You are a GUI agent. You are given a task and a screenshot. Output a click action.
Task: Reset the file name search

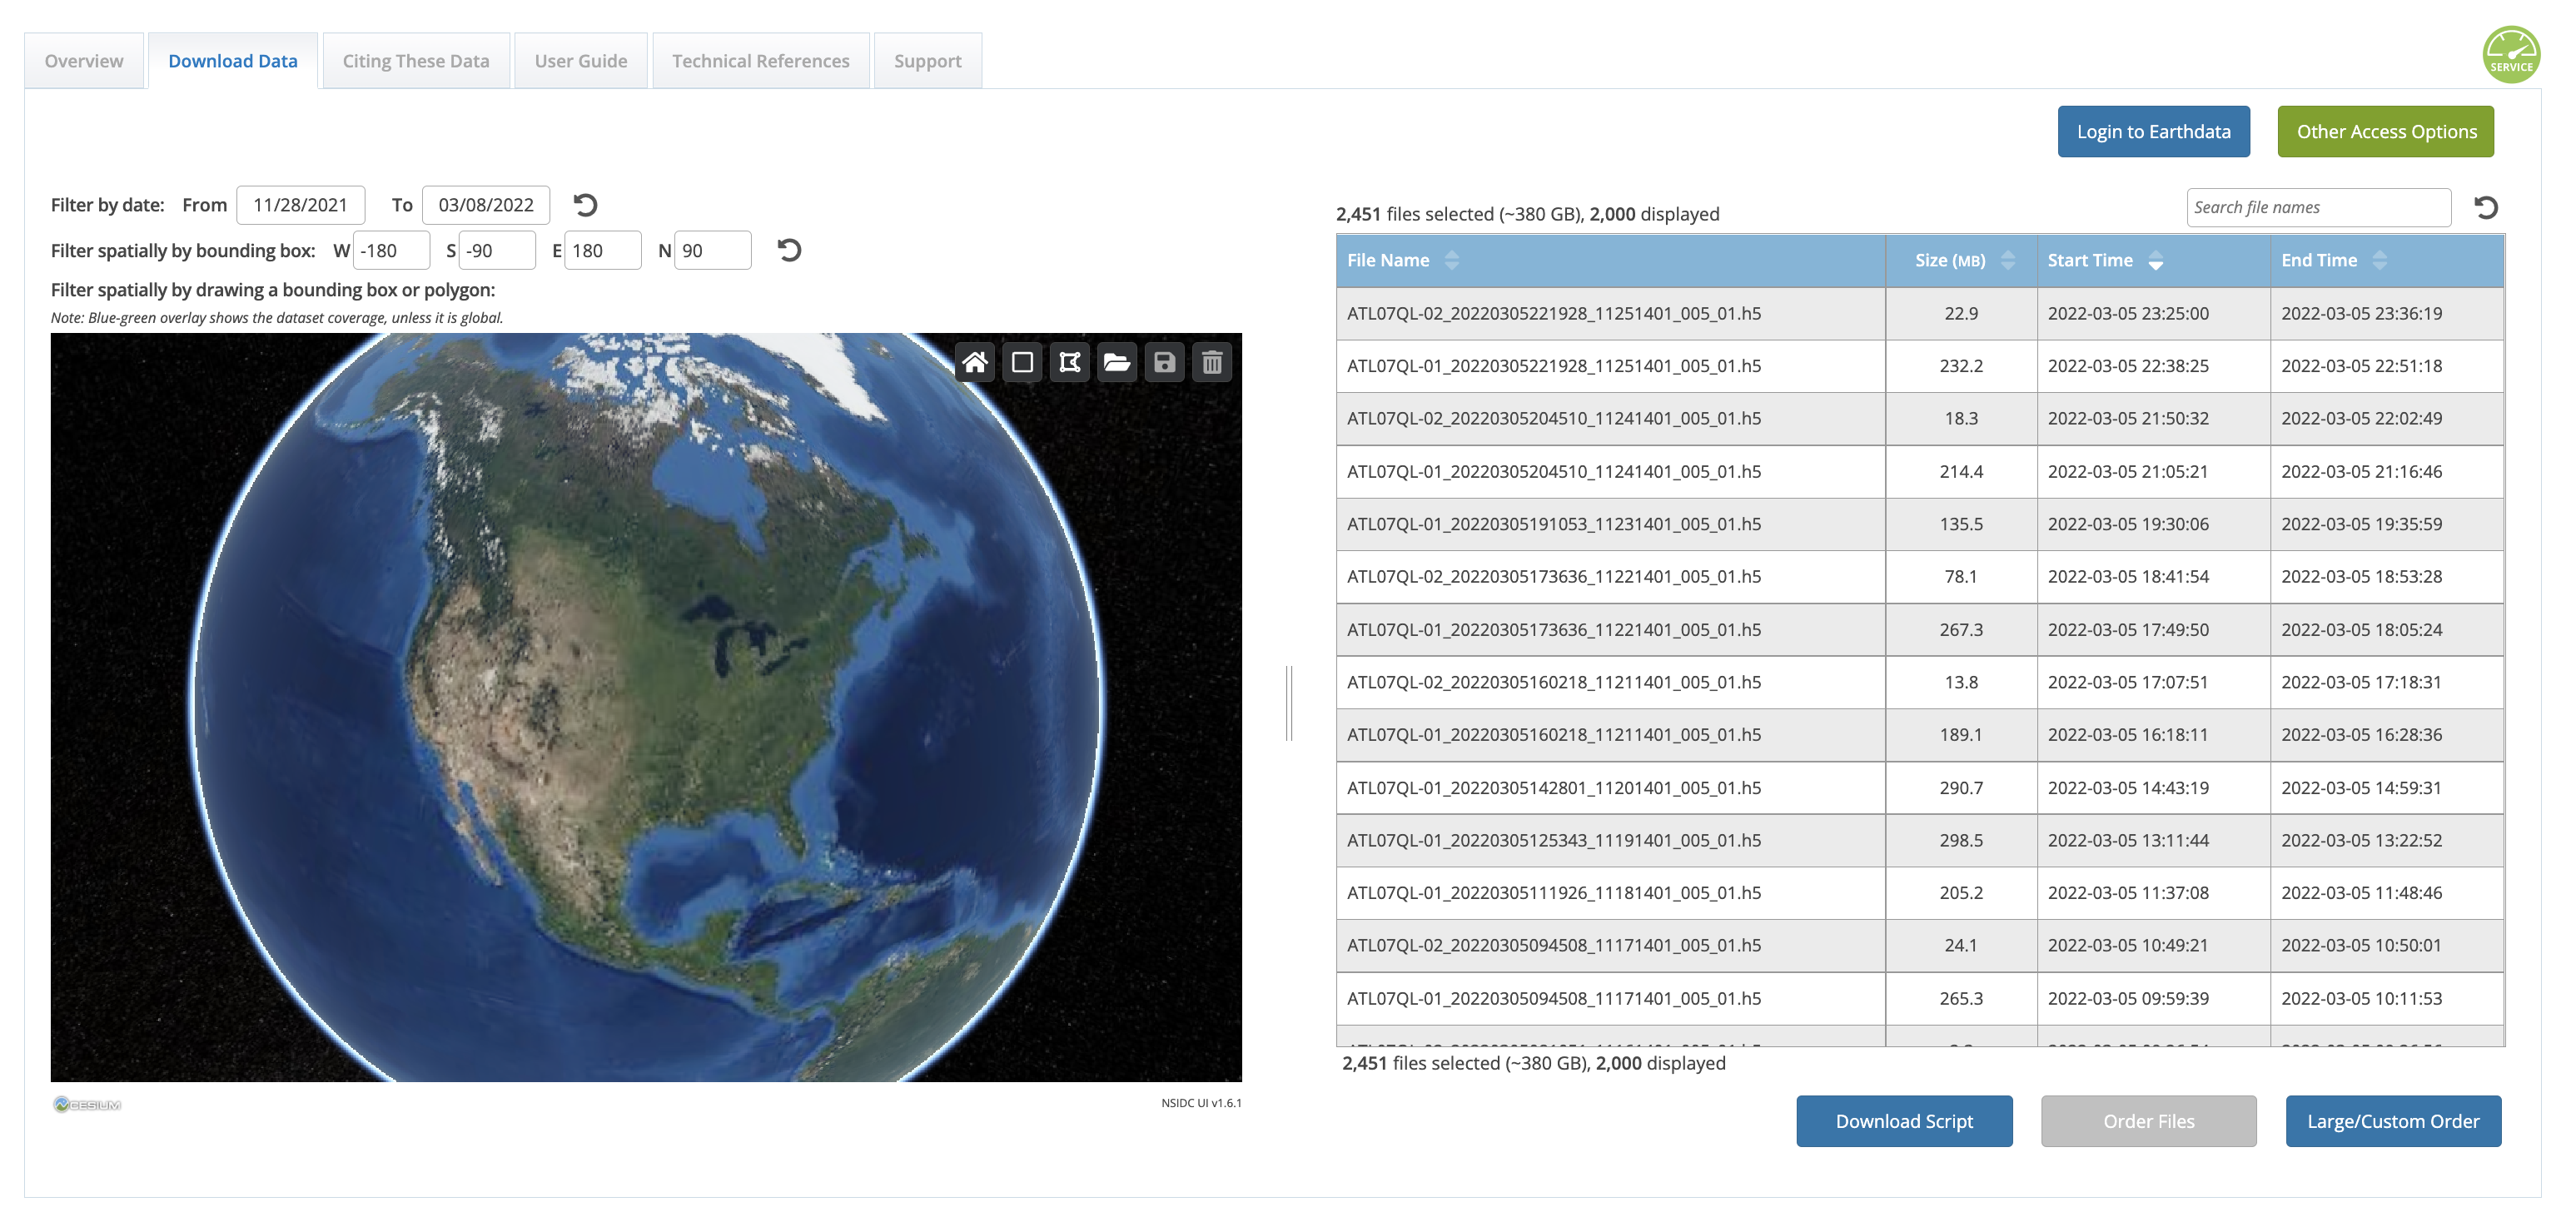point(2486,207)
